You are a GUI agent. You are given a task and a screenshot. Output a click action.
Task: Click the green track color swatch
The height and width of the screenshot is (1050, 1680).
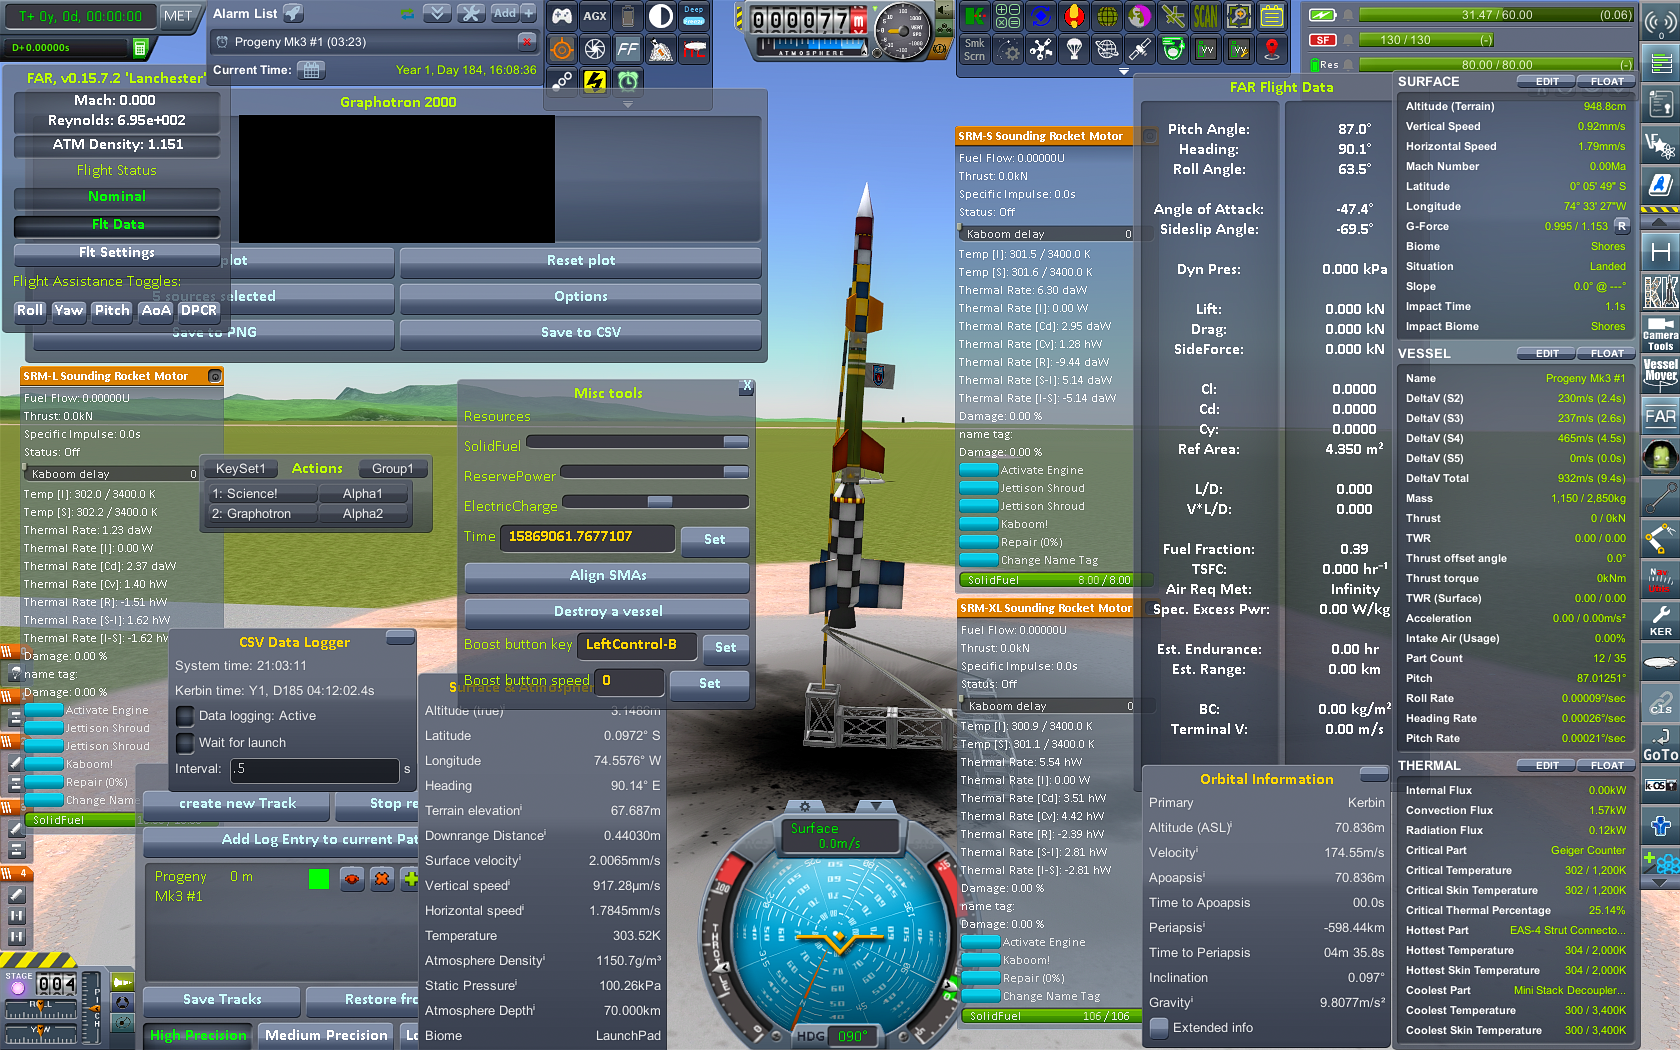[x=319, y=879]
